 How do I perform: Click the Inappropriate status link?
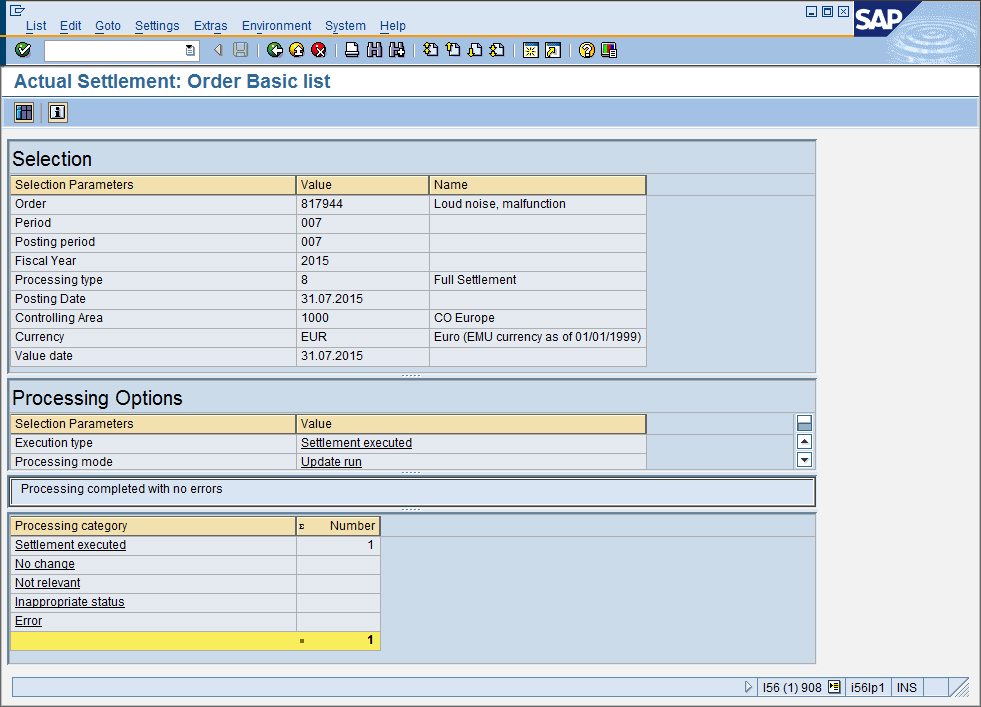coord(69,602)
